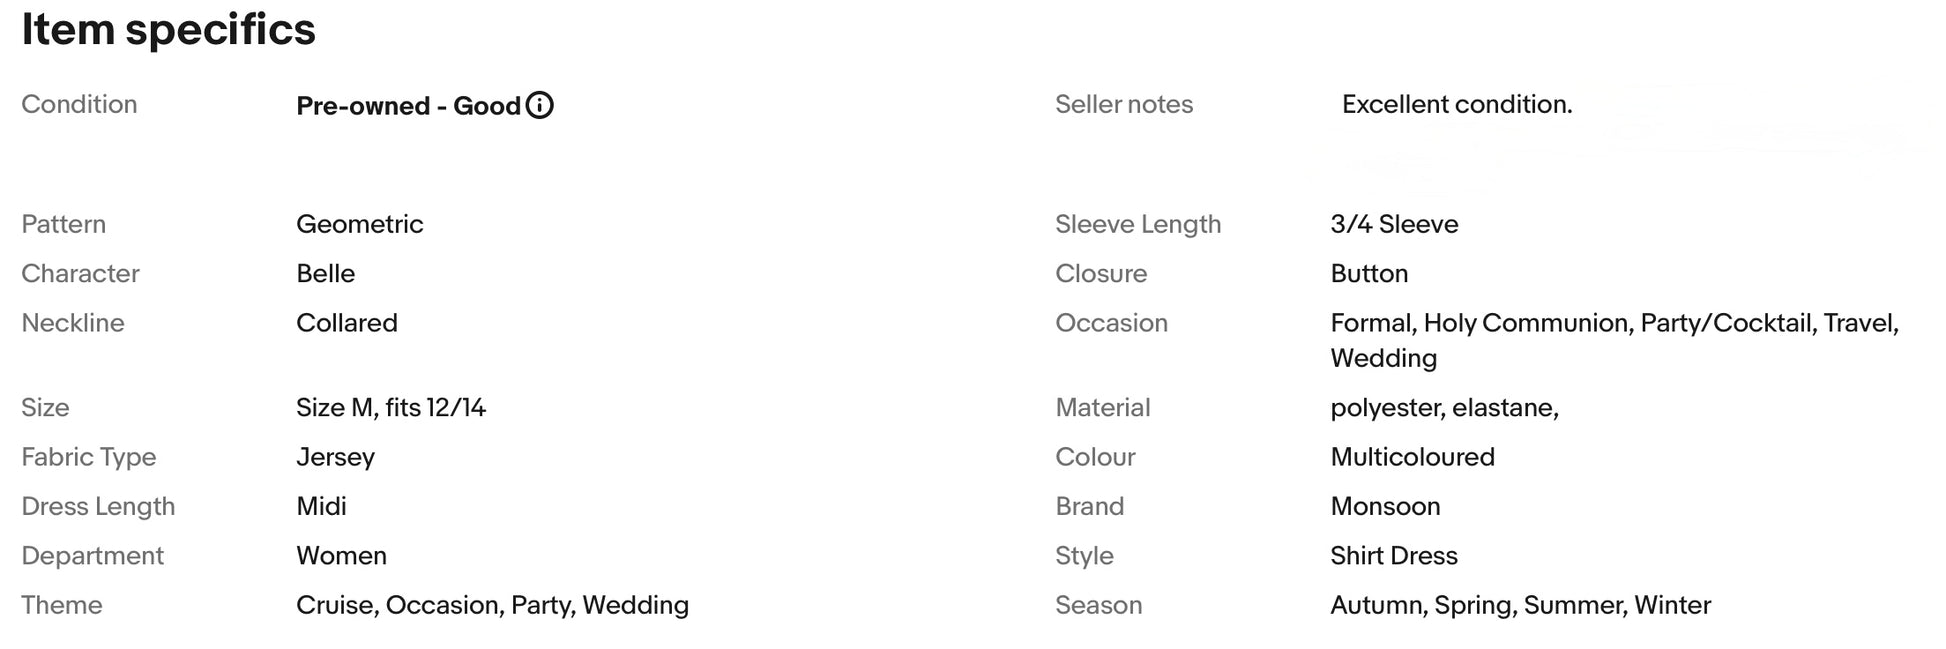Click the Midi dress length value
1946x649 pixels.
(x=321, y=506)
